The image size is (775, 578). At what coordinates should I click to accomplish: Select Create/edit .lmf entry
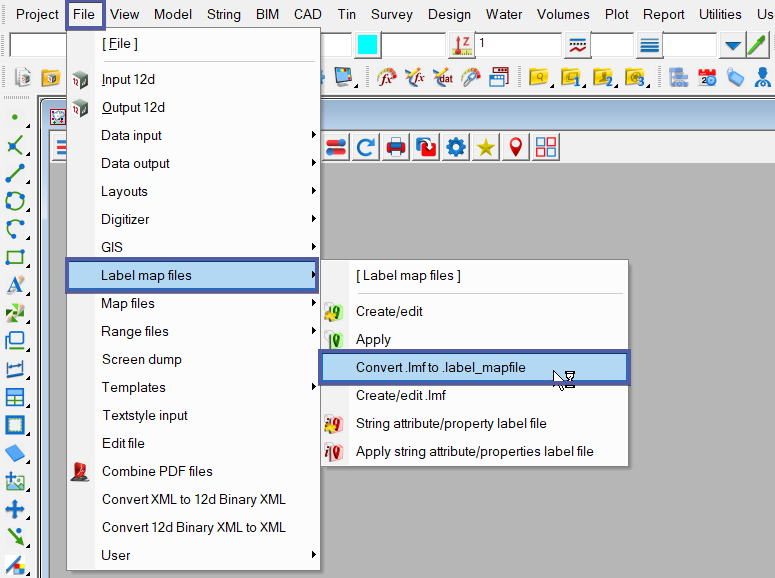point(474,396)
